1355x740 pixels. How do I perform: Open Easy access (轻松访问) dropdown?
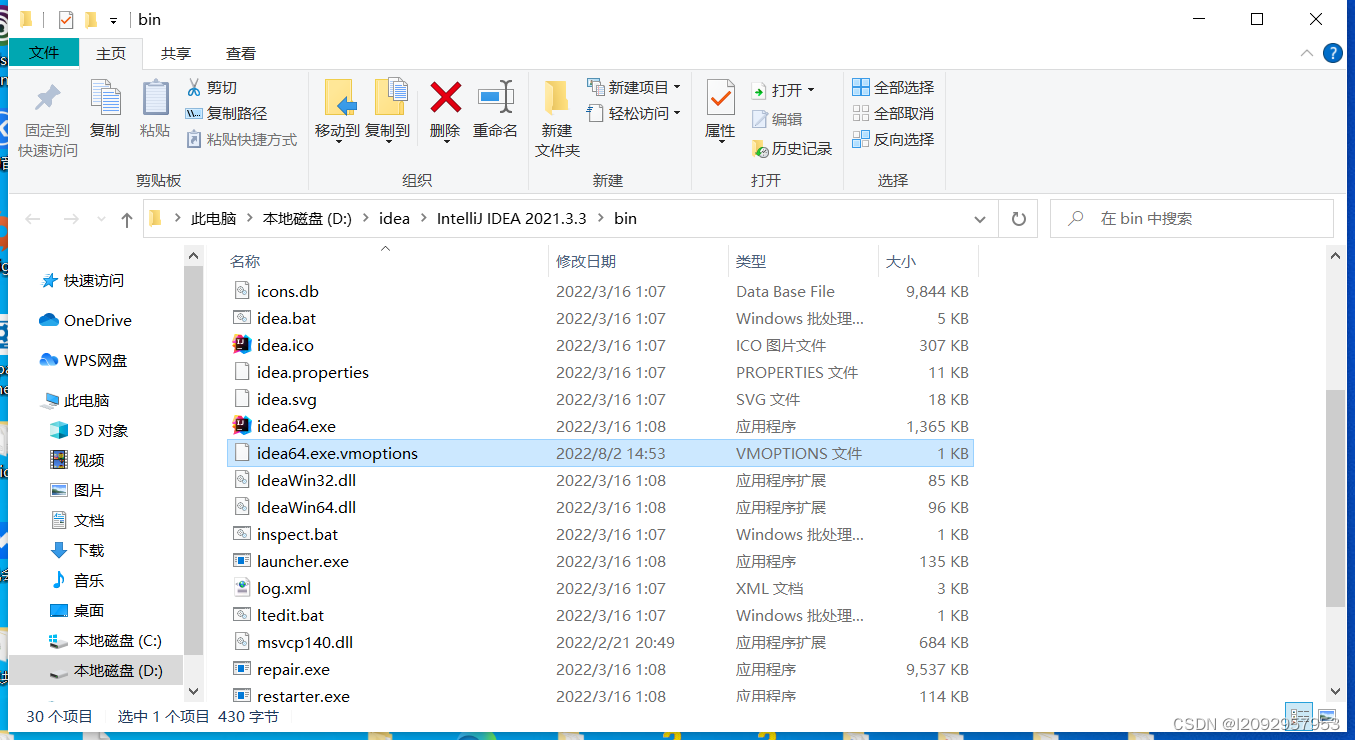635,114
